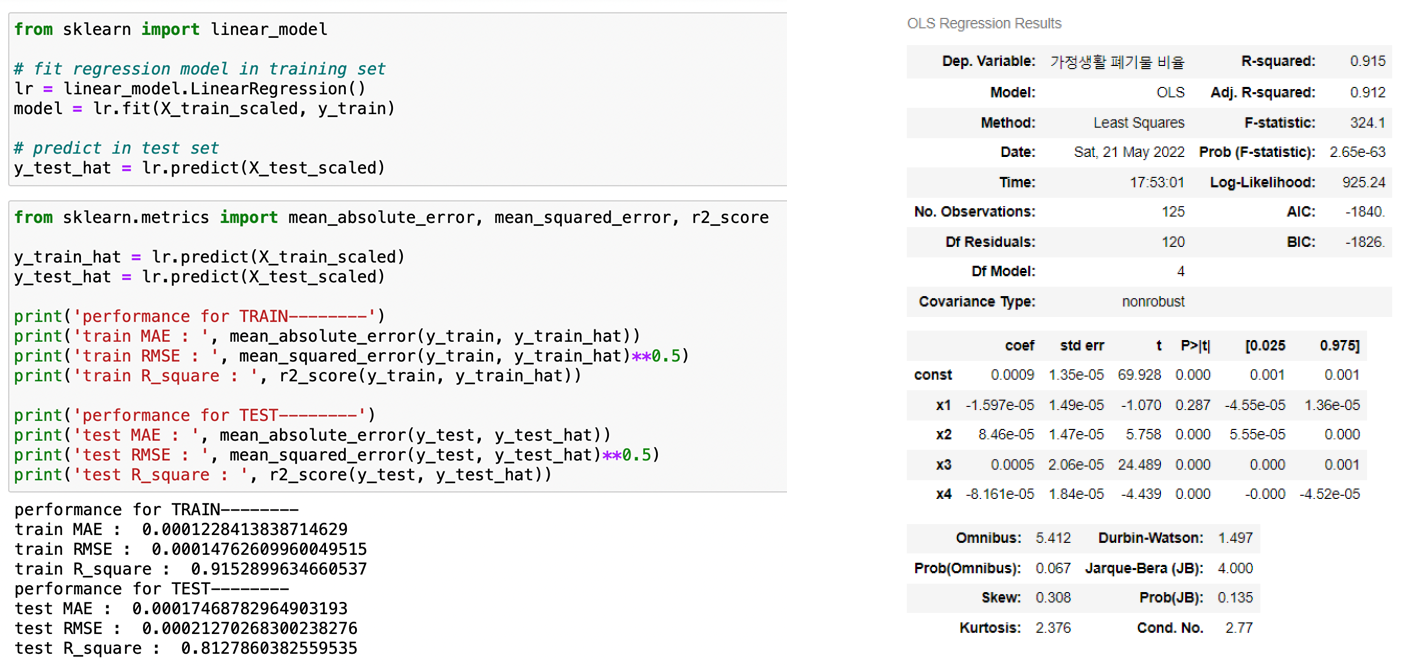Click the Df Residuals value 120
The image size is (1406, 666).
(x=1173, y=242)
